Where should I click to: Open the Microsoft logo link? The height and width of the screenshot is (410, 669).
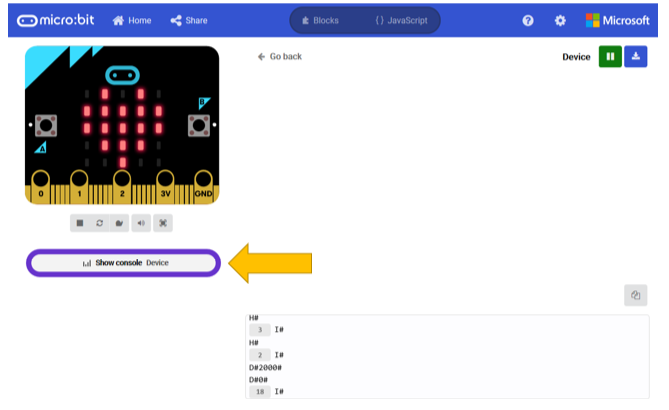(x=617, y=20)
